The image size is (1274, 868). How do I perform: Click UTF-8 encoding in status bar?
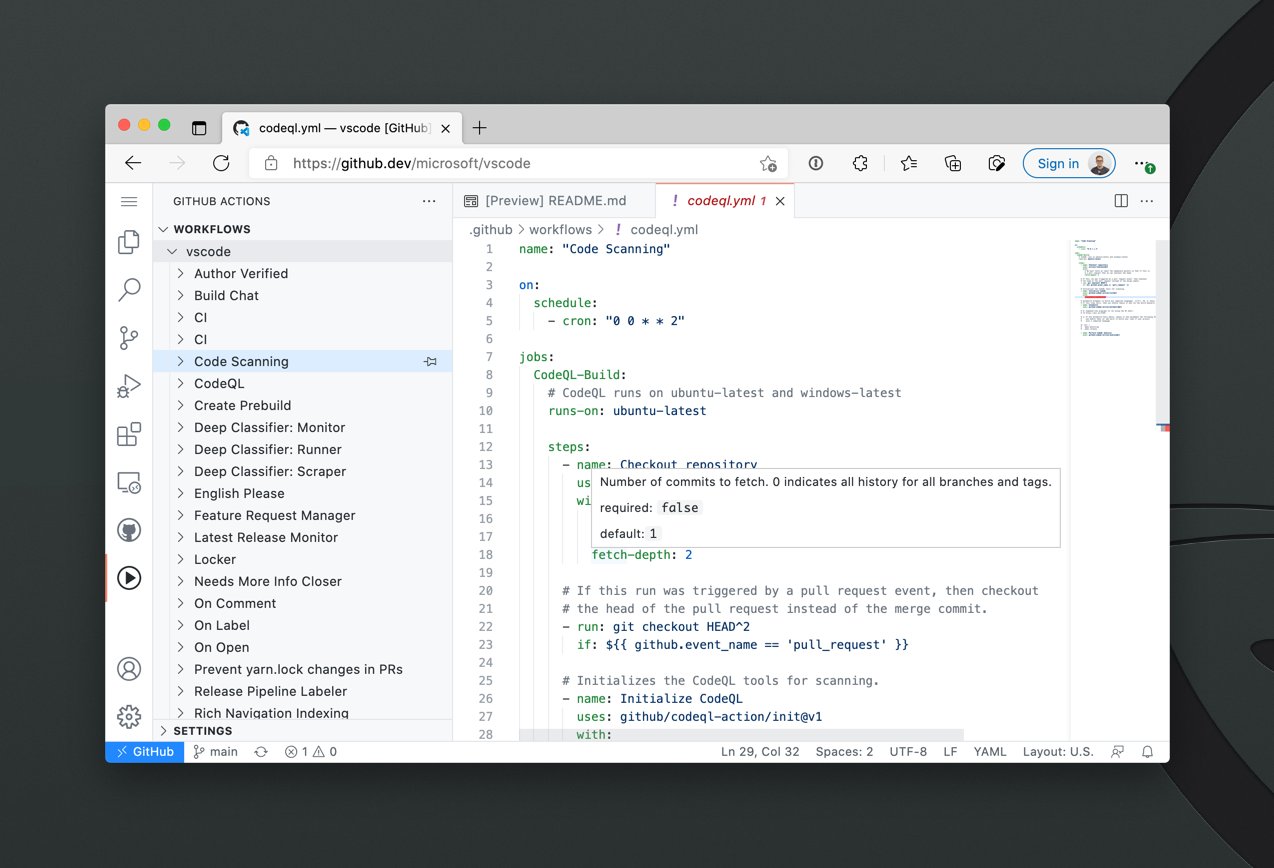[909, 752]
